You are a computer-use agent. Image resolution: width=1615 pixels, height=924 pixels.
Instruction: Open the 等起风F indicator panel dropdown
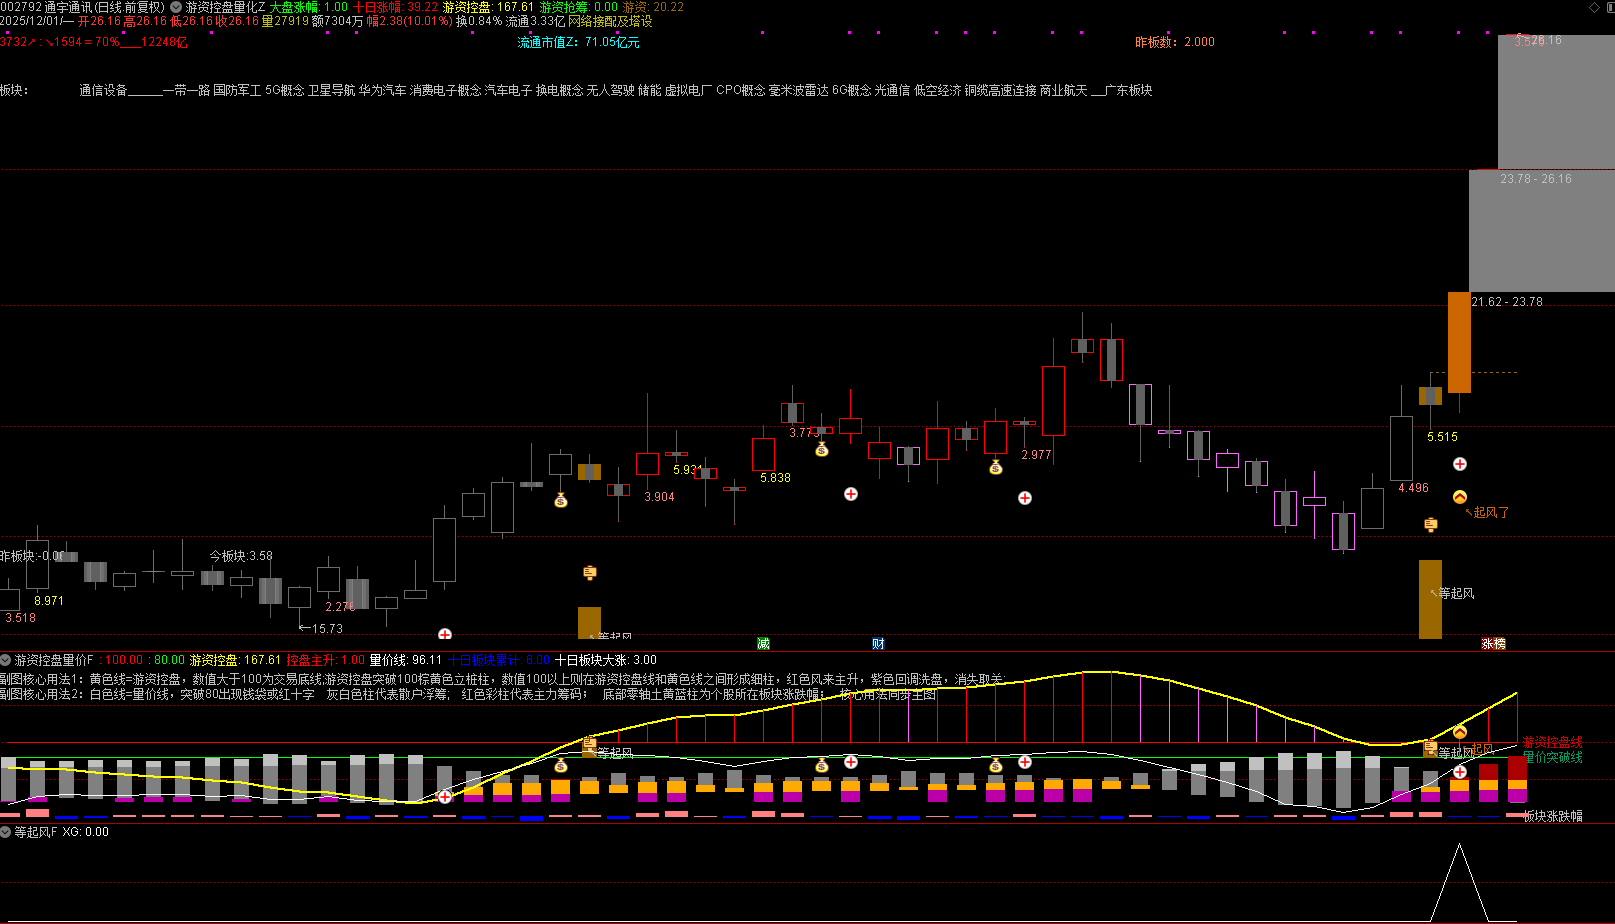6,832
